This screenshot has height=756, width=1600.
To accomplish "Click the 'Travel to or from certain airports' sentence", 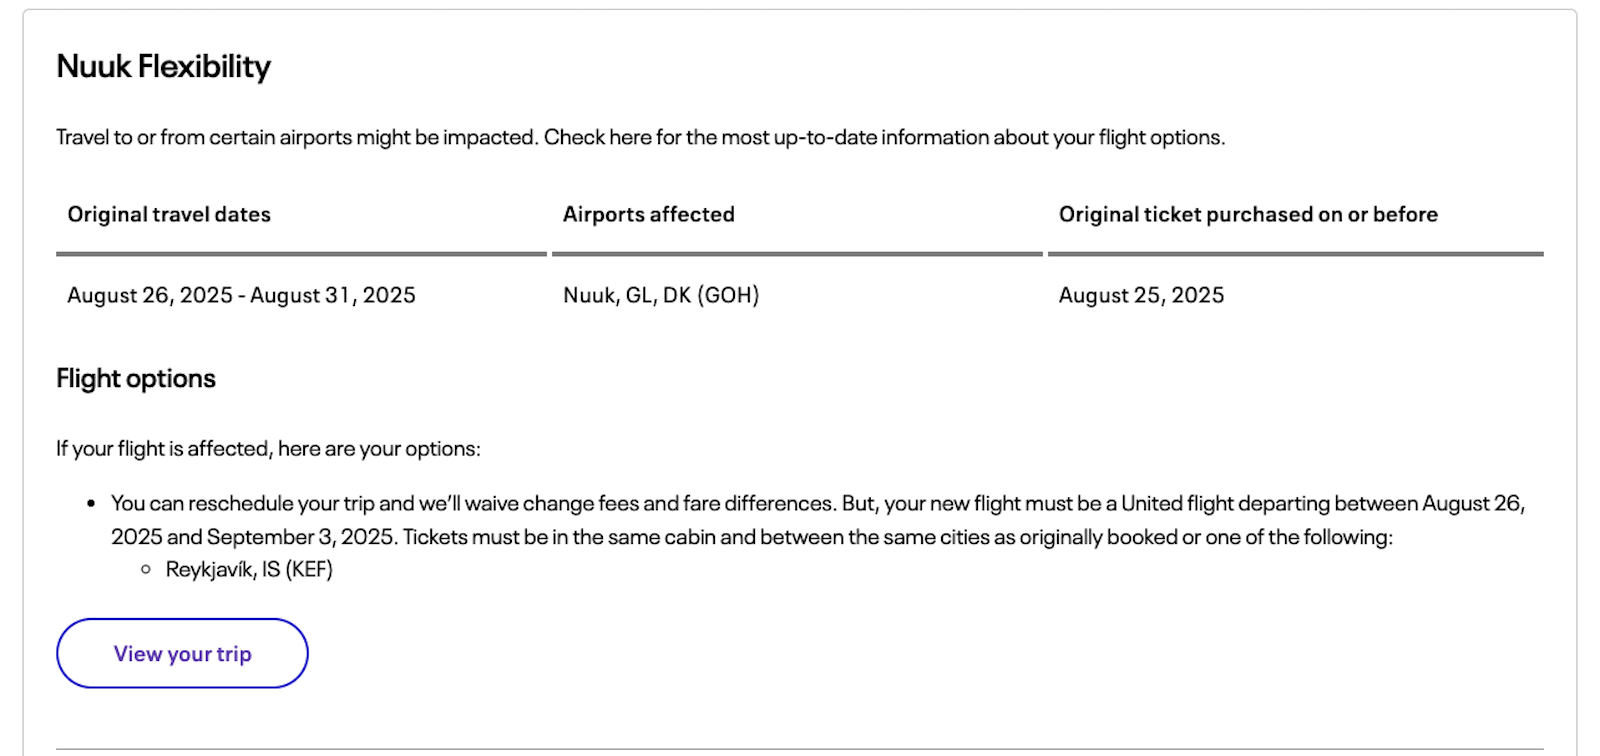I will (297, 137).
